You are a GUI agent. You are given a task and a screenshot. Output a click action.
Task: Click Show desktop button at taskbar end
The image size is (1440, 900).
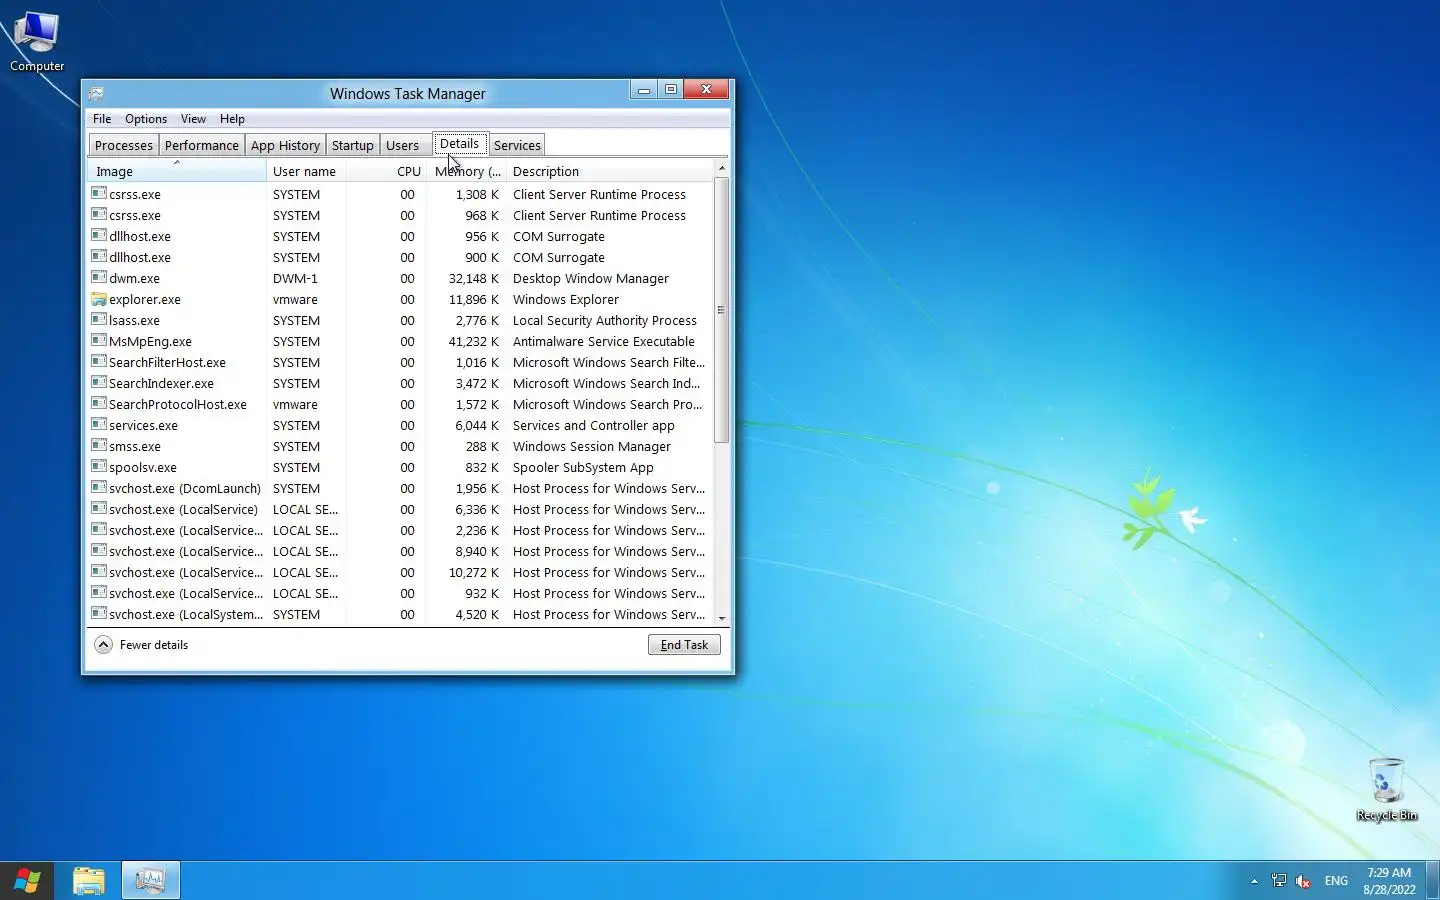coord(1433,881)
